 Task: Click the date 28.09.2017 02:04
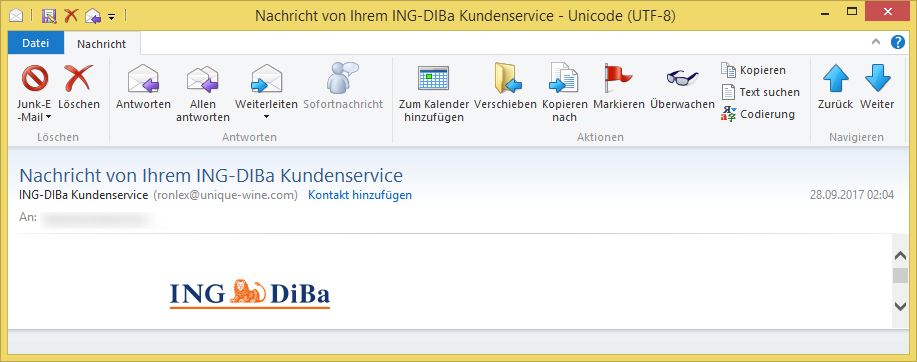pyautogui.click(x=852, y=195)
